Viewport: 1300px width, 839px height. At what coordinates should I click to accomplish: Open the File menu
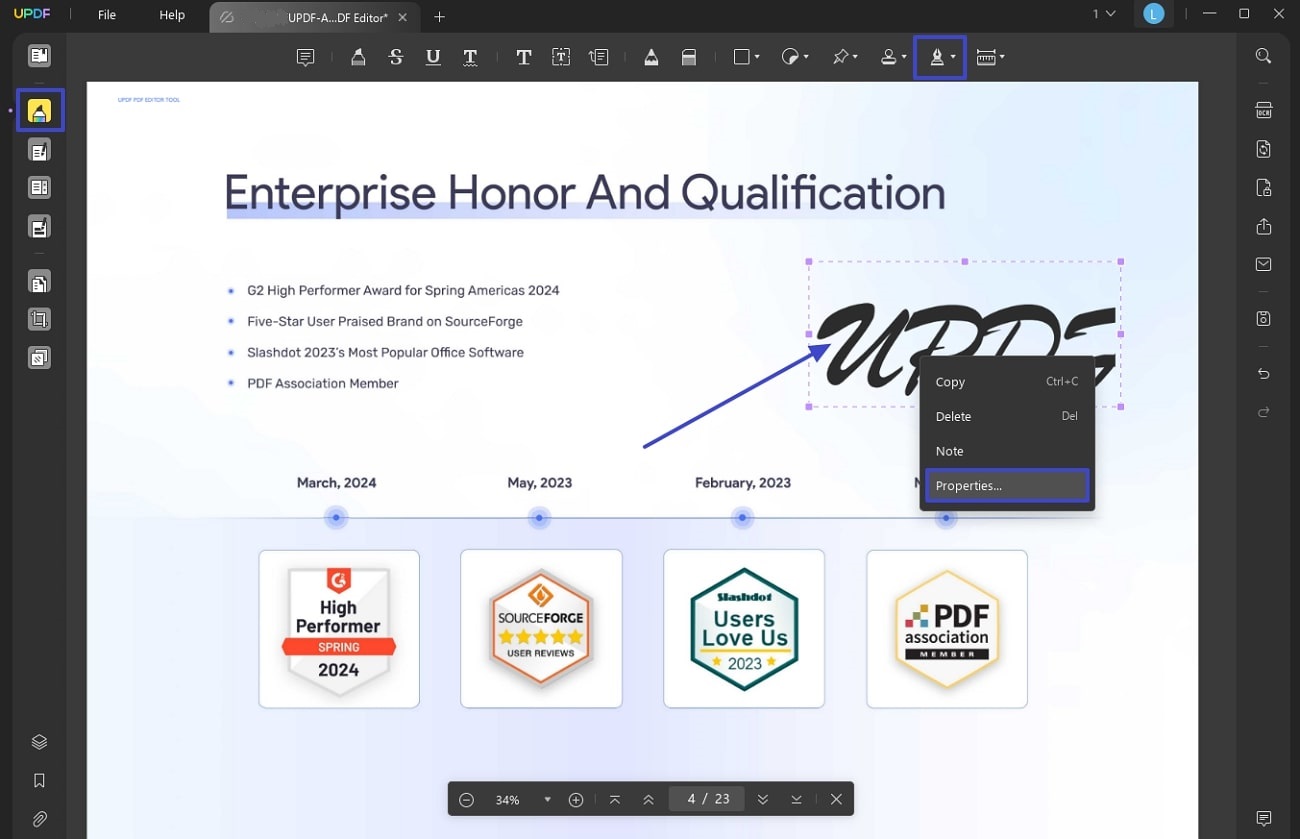coord(106,15)
